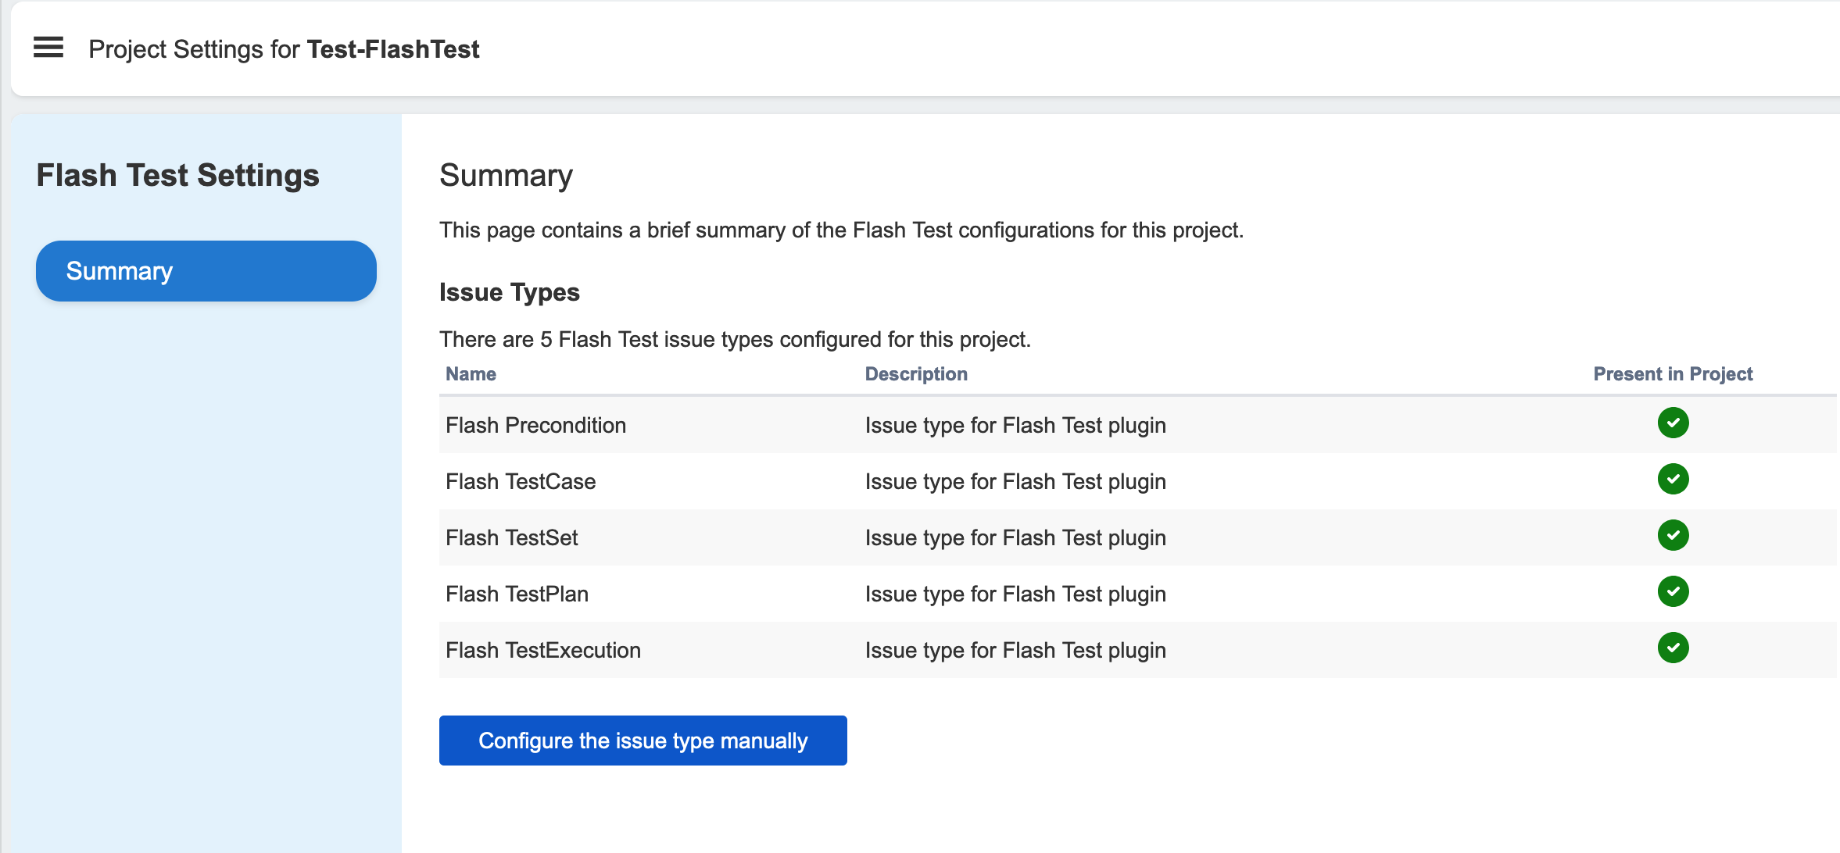Click the Description column header

point(916,374)
